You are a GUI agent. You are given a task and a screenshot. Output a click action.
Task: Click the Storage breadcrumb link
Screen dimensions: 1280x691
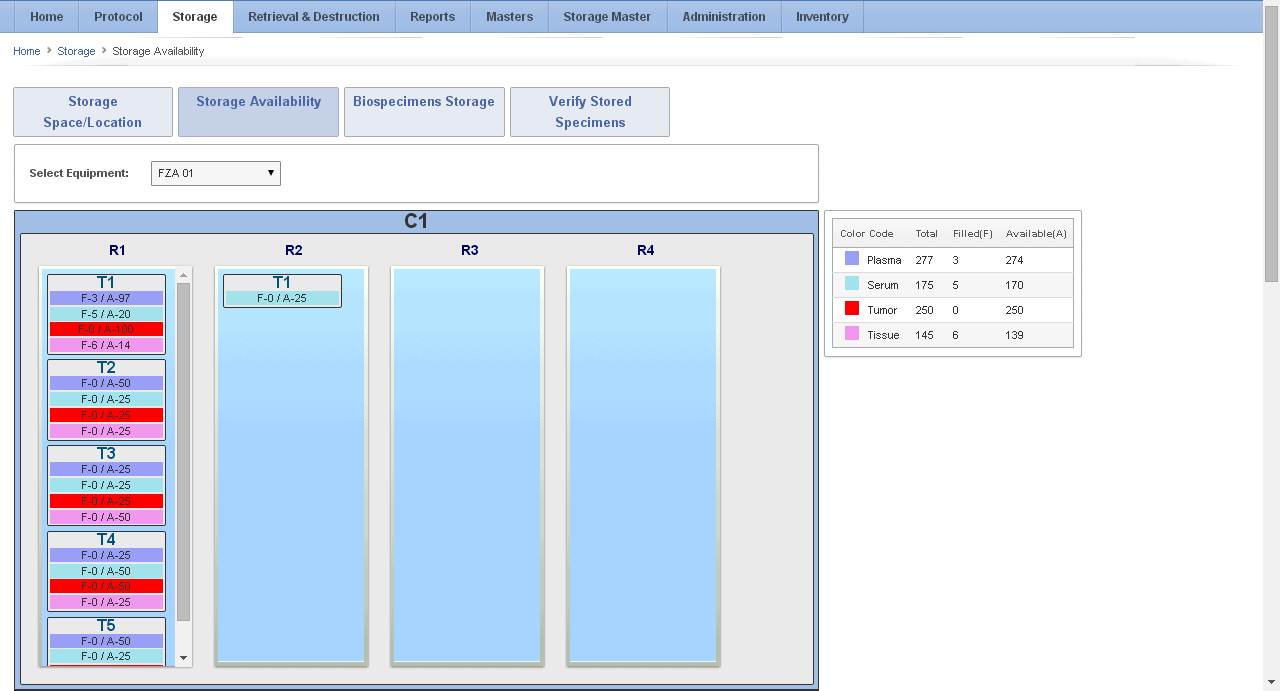[76, 51]
